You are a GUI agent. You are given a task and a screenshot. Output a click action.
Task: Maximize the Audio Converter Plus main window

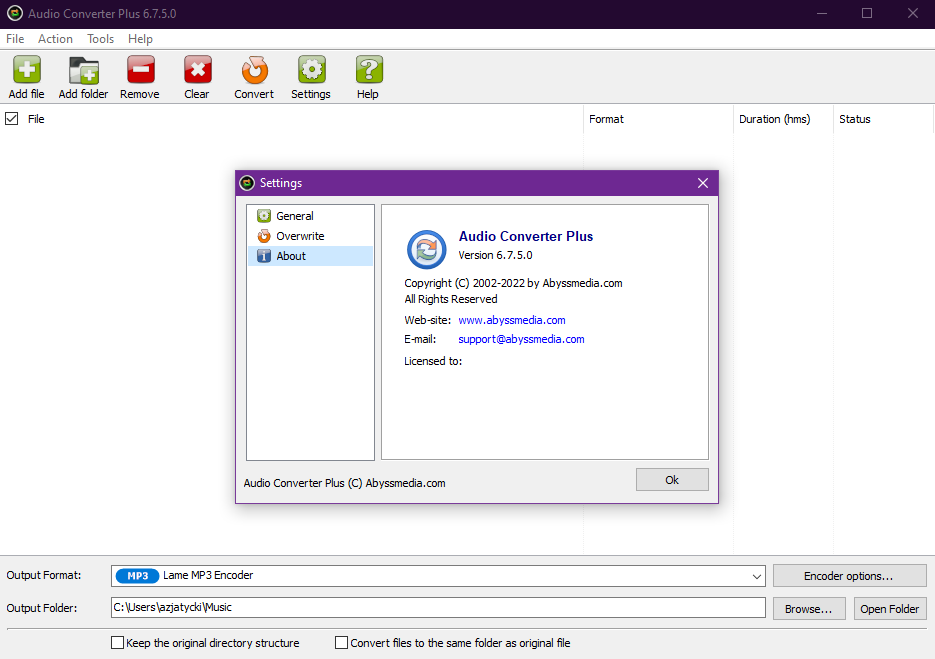click(x=867, y=13)
